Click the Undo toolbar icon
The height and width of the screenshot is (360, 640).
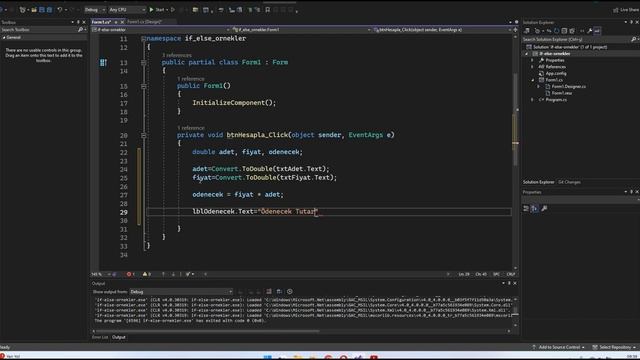click(60, 9)
